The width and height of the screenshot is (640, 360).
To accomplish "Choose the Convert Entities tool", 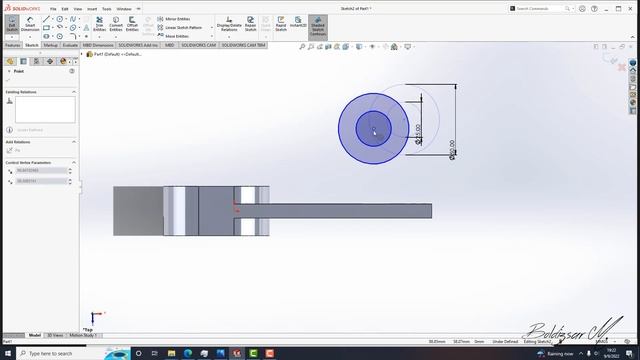I will coord(116,24).
